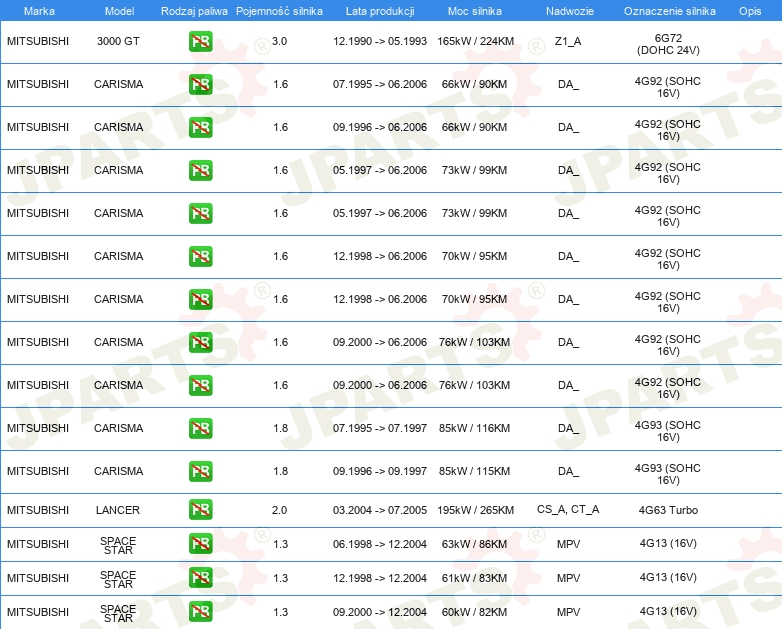
Task: Select the 6G72 (DOHC 24V) engine cell
Action: coord(668,44)
